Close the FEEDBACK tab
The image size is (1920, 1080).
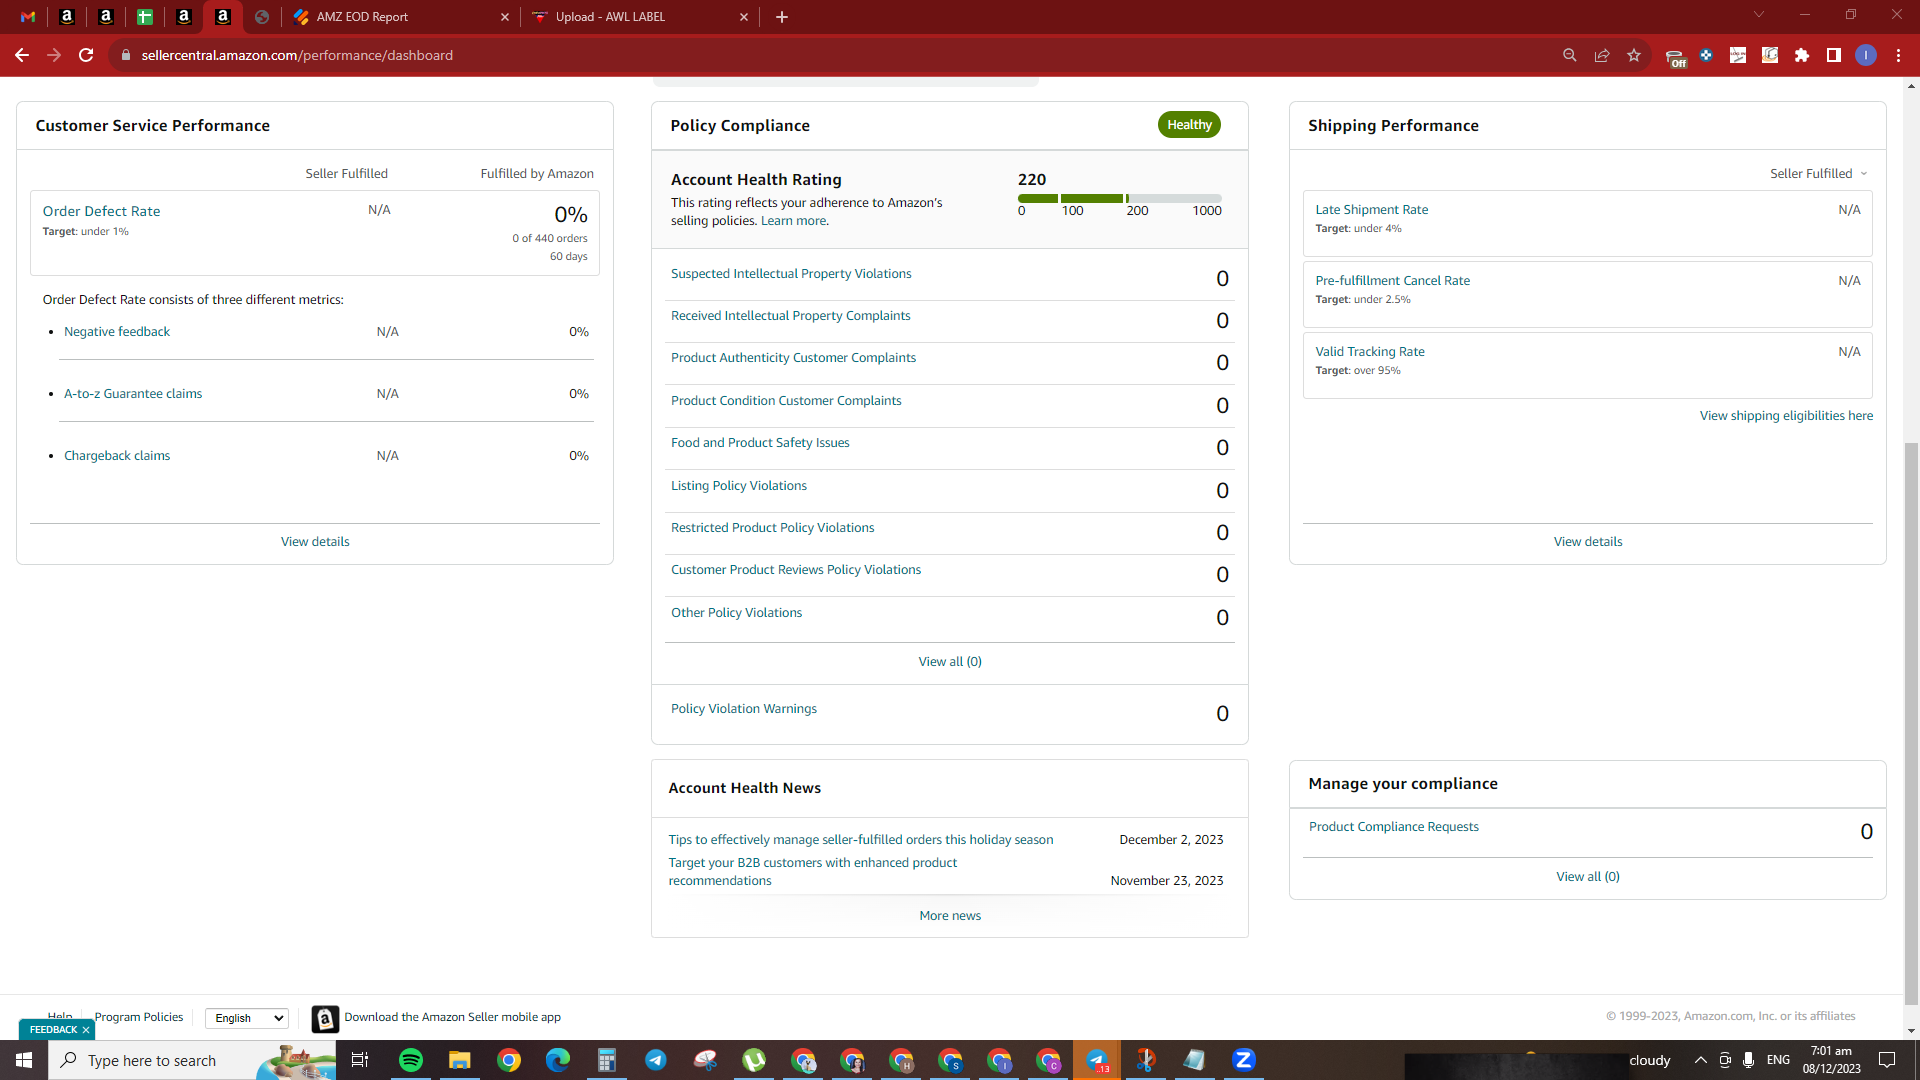86,1030
